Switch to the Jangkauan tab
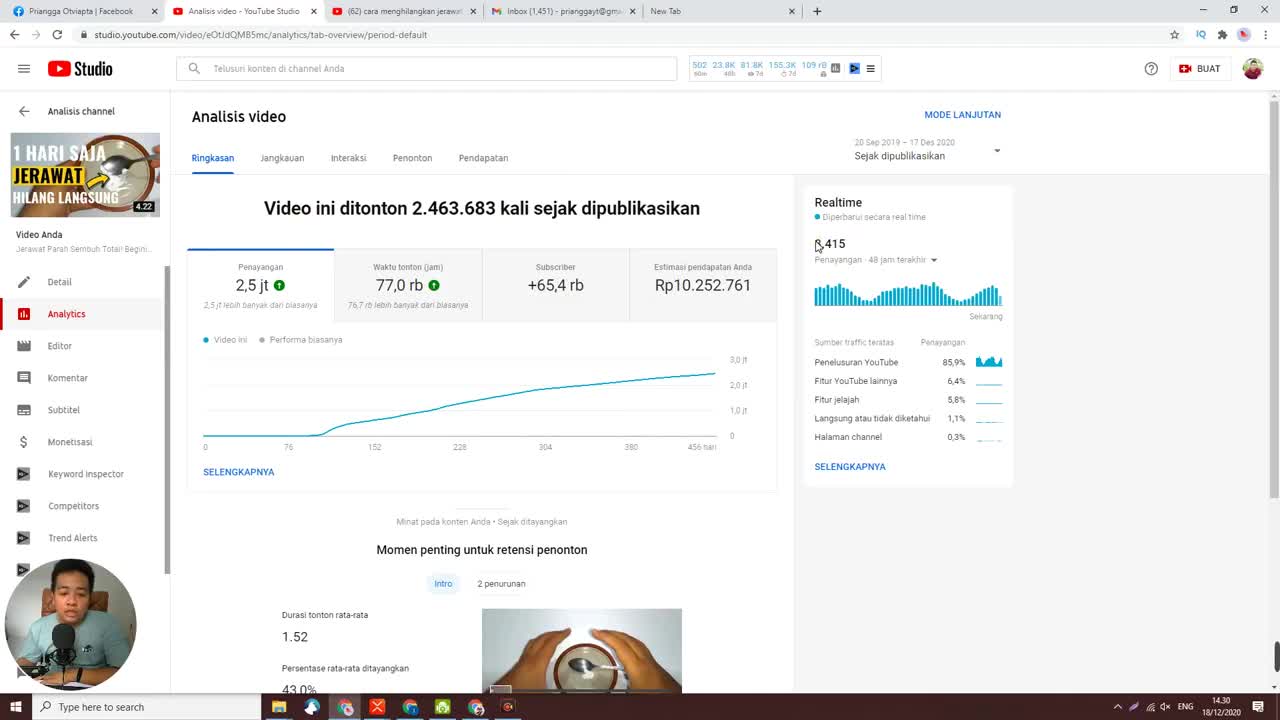This screenshot has width=1280, height=720. [x=282, y=158]
